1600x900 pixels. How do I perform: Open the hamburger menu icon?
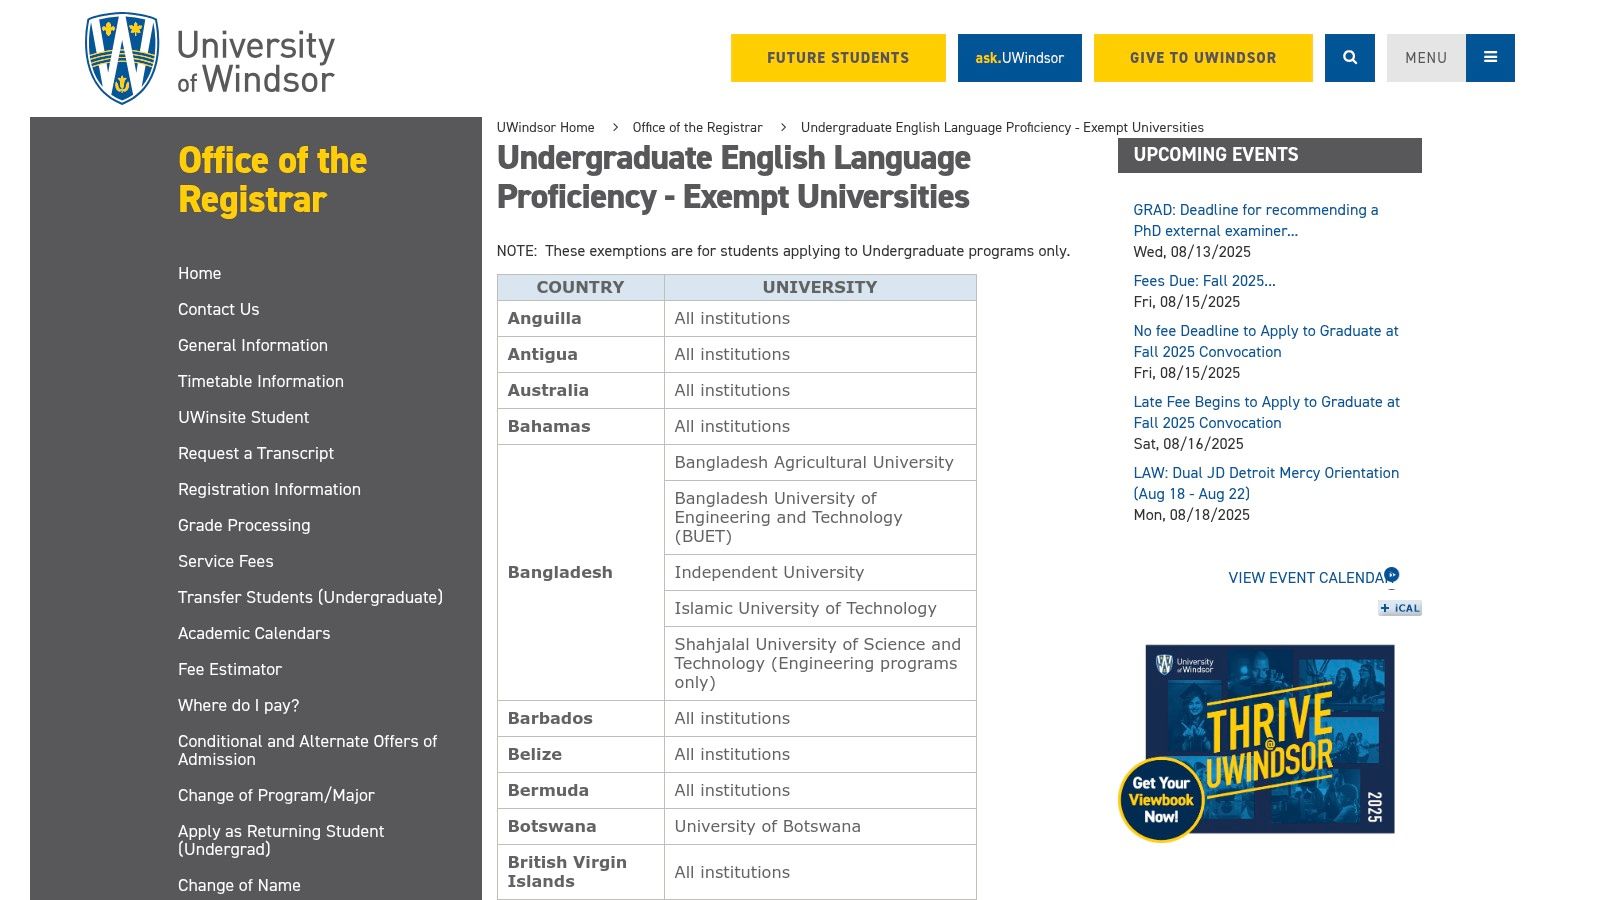pos(1490,58)
